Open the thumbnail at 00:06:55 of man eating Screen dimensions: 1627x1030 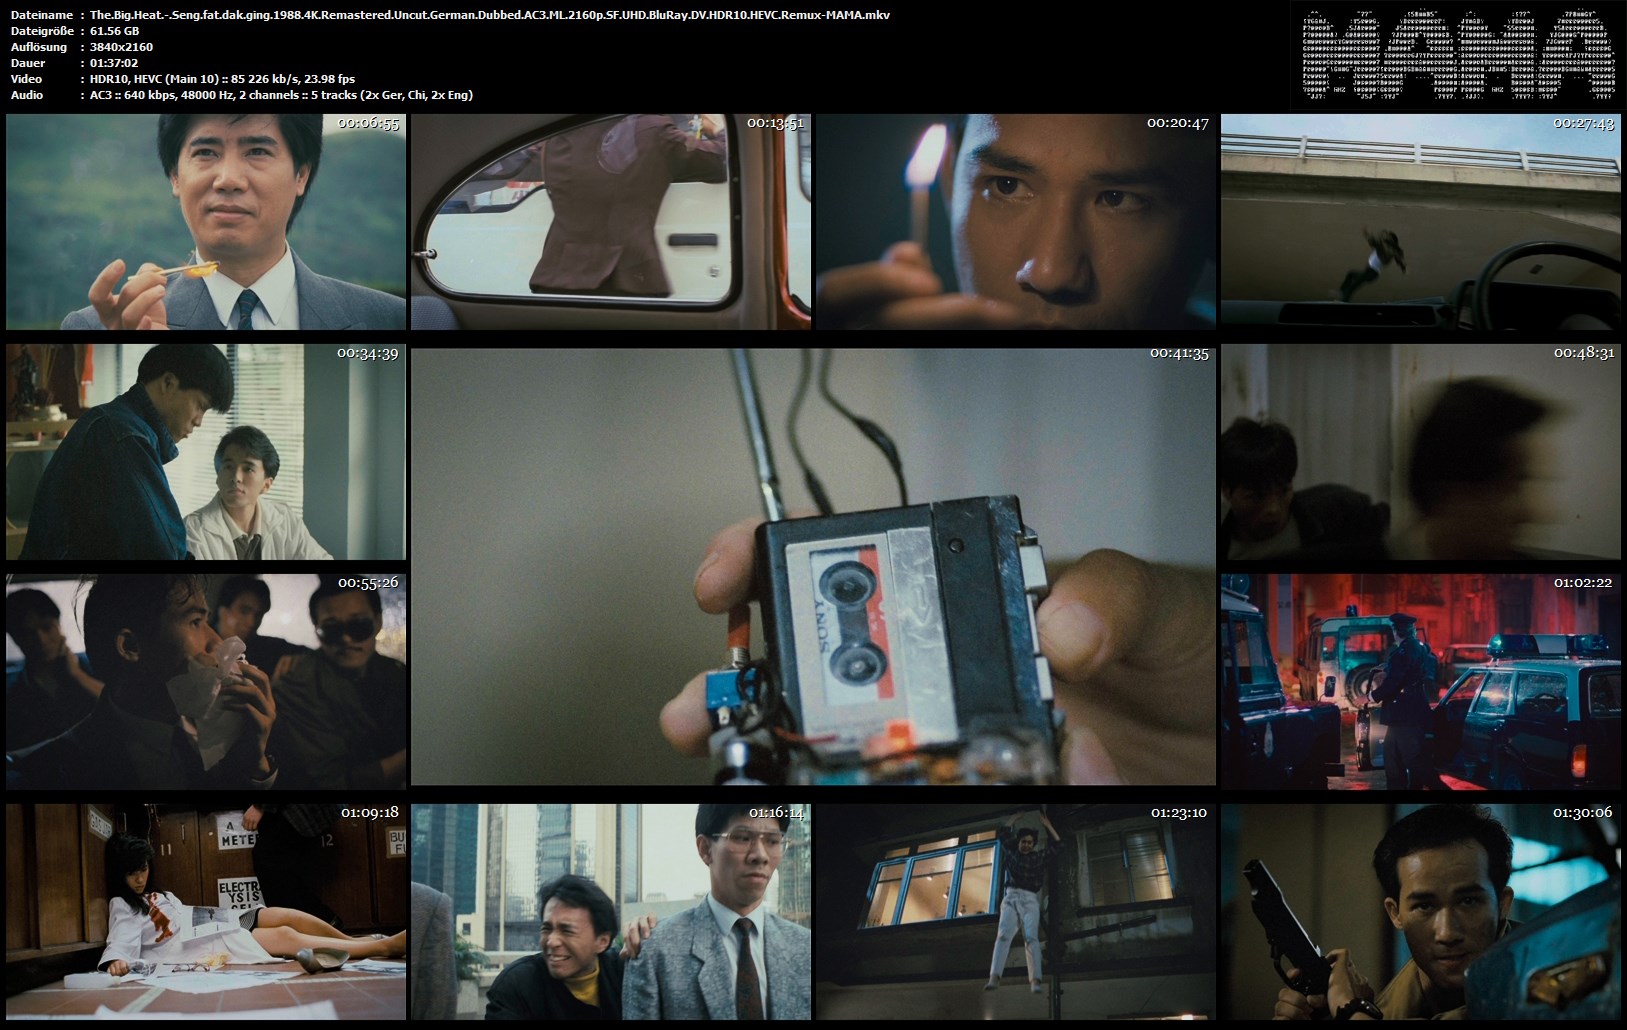point(206,221)
